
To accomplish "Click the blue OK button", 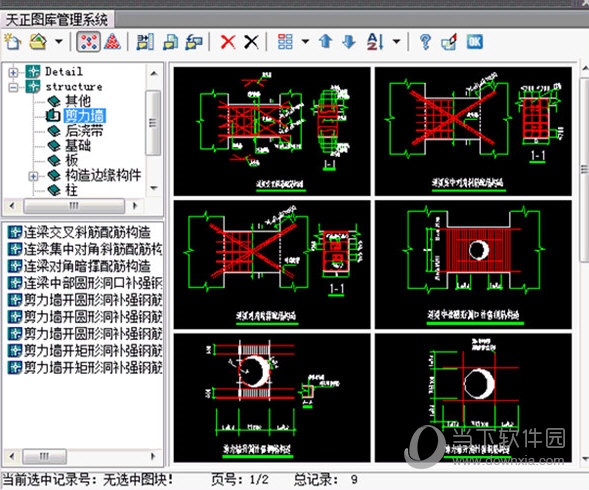I will click(x=474, y=42).
